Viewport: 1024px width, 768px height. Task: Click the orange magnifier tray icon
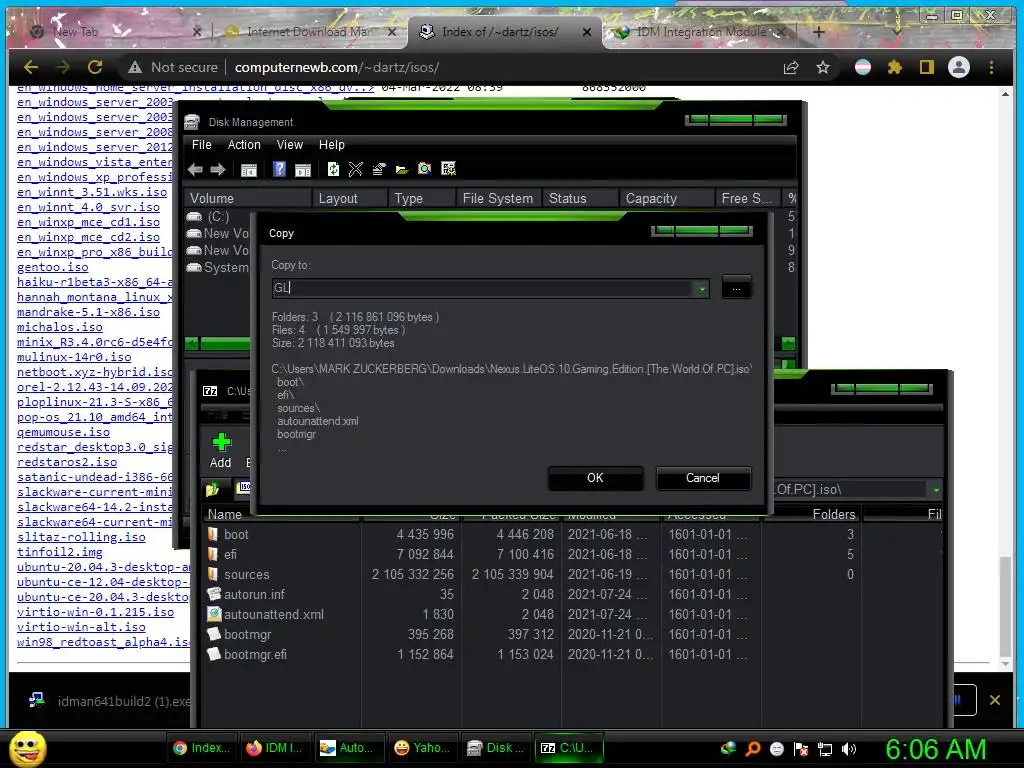[753, 748]
